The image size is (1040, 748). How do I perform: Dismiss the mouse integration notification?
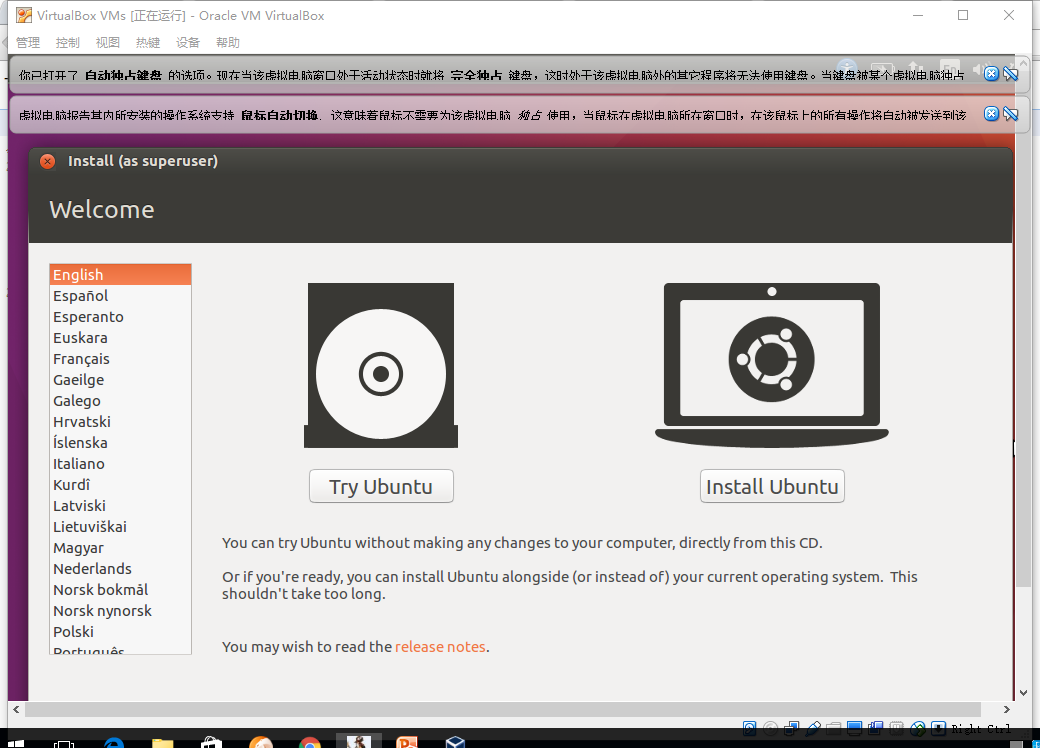tap(991, 114)
